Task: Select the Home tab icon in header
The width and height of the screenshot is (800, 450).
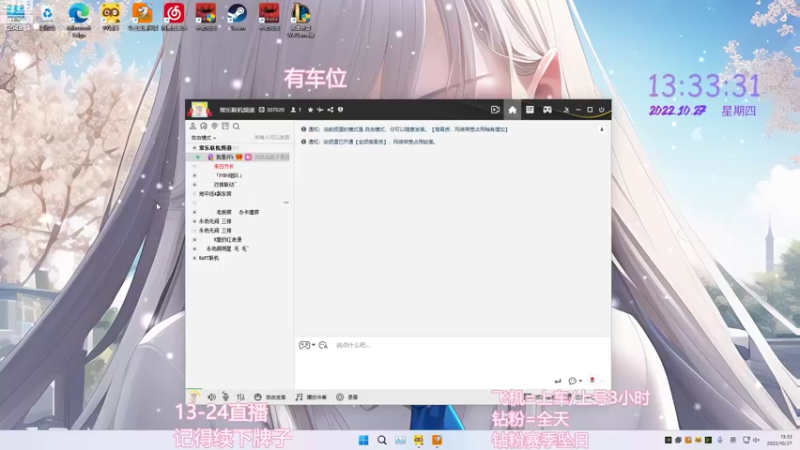Action: (x=512, y=110)
